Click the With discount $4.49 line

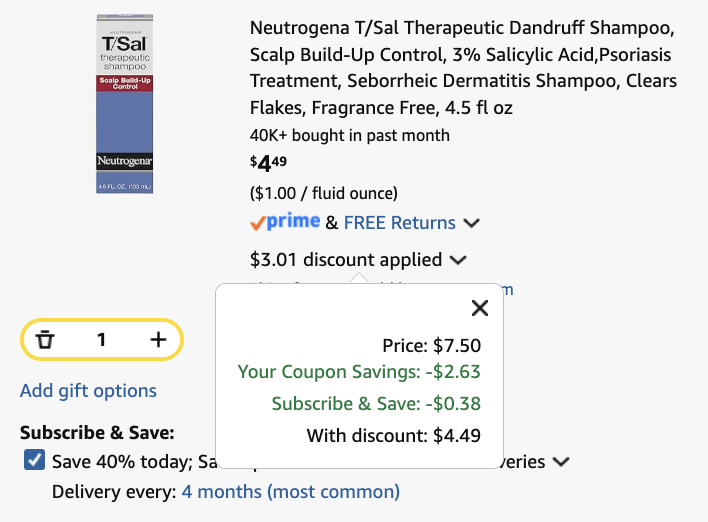(x=394, y=436)
